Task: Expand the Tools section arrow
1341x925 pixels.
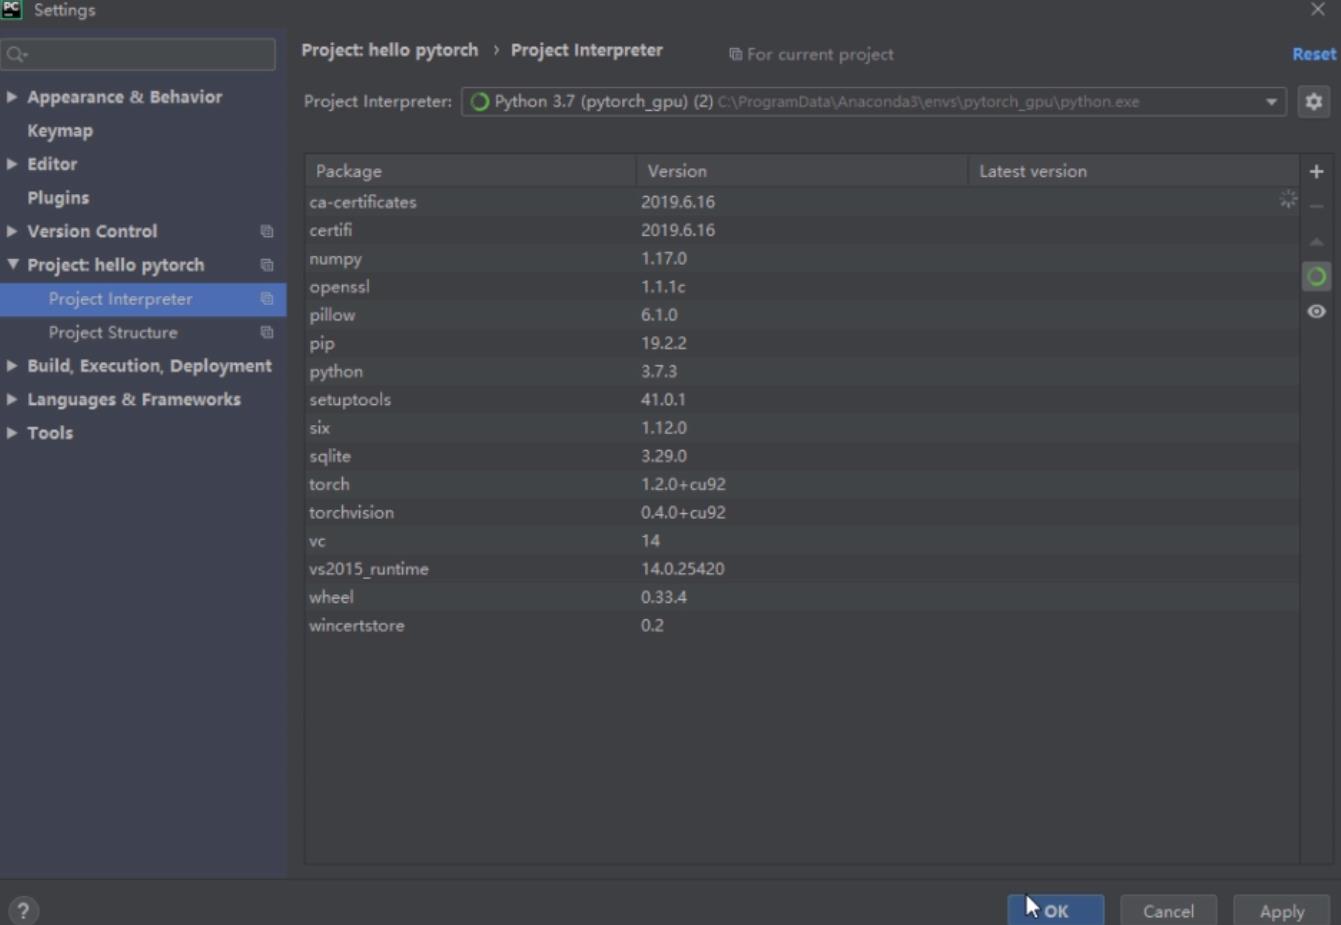Action: point(12,433)
